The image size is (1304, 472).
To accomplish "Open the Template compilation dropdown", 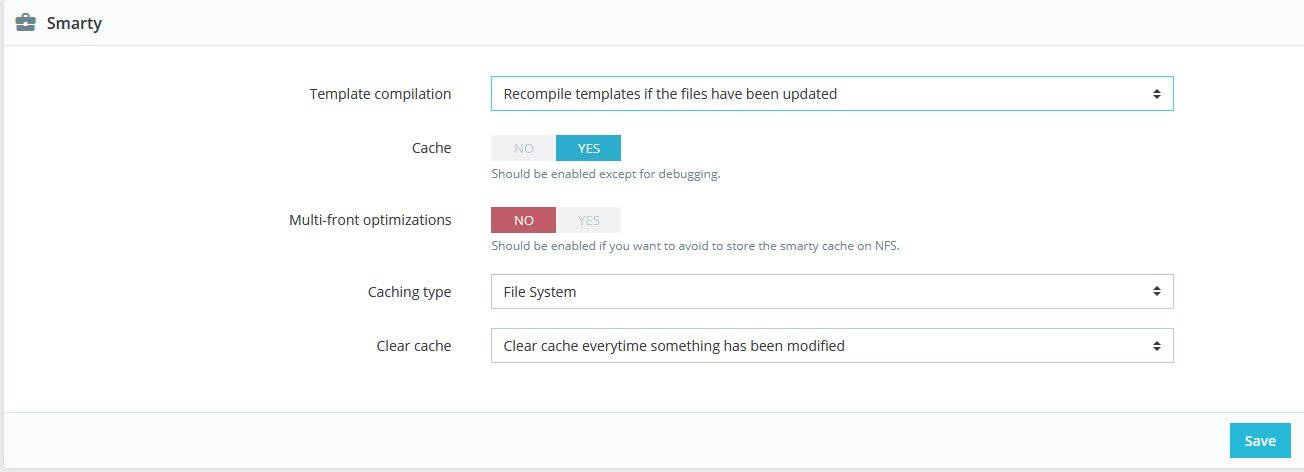I will coord(830,94).
